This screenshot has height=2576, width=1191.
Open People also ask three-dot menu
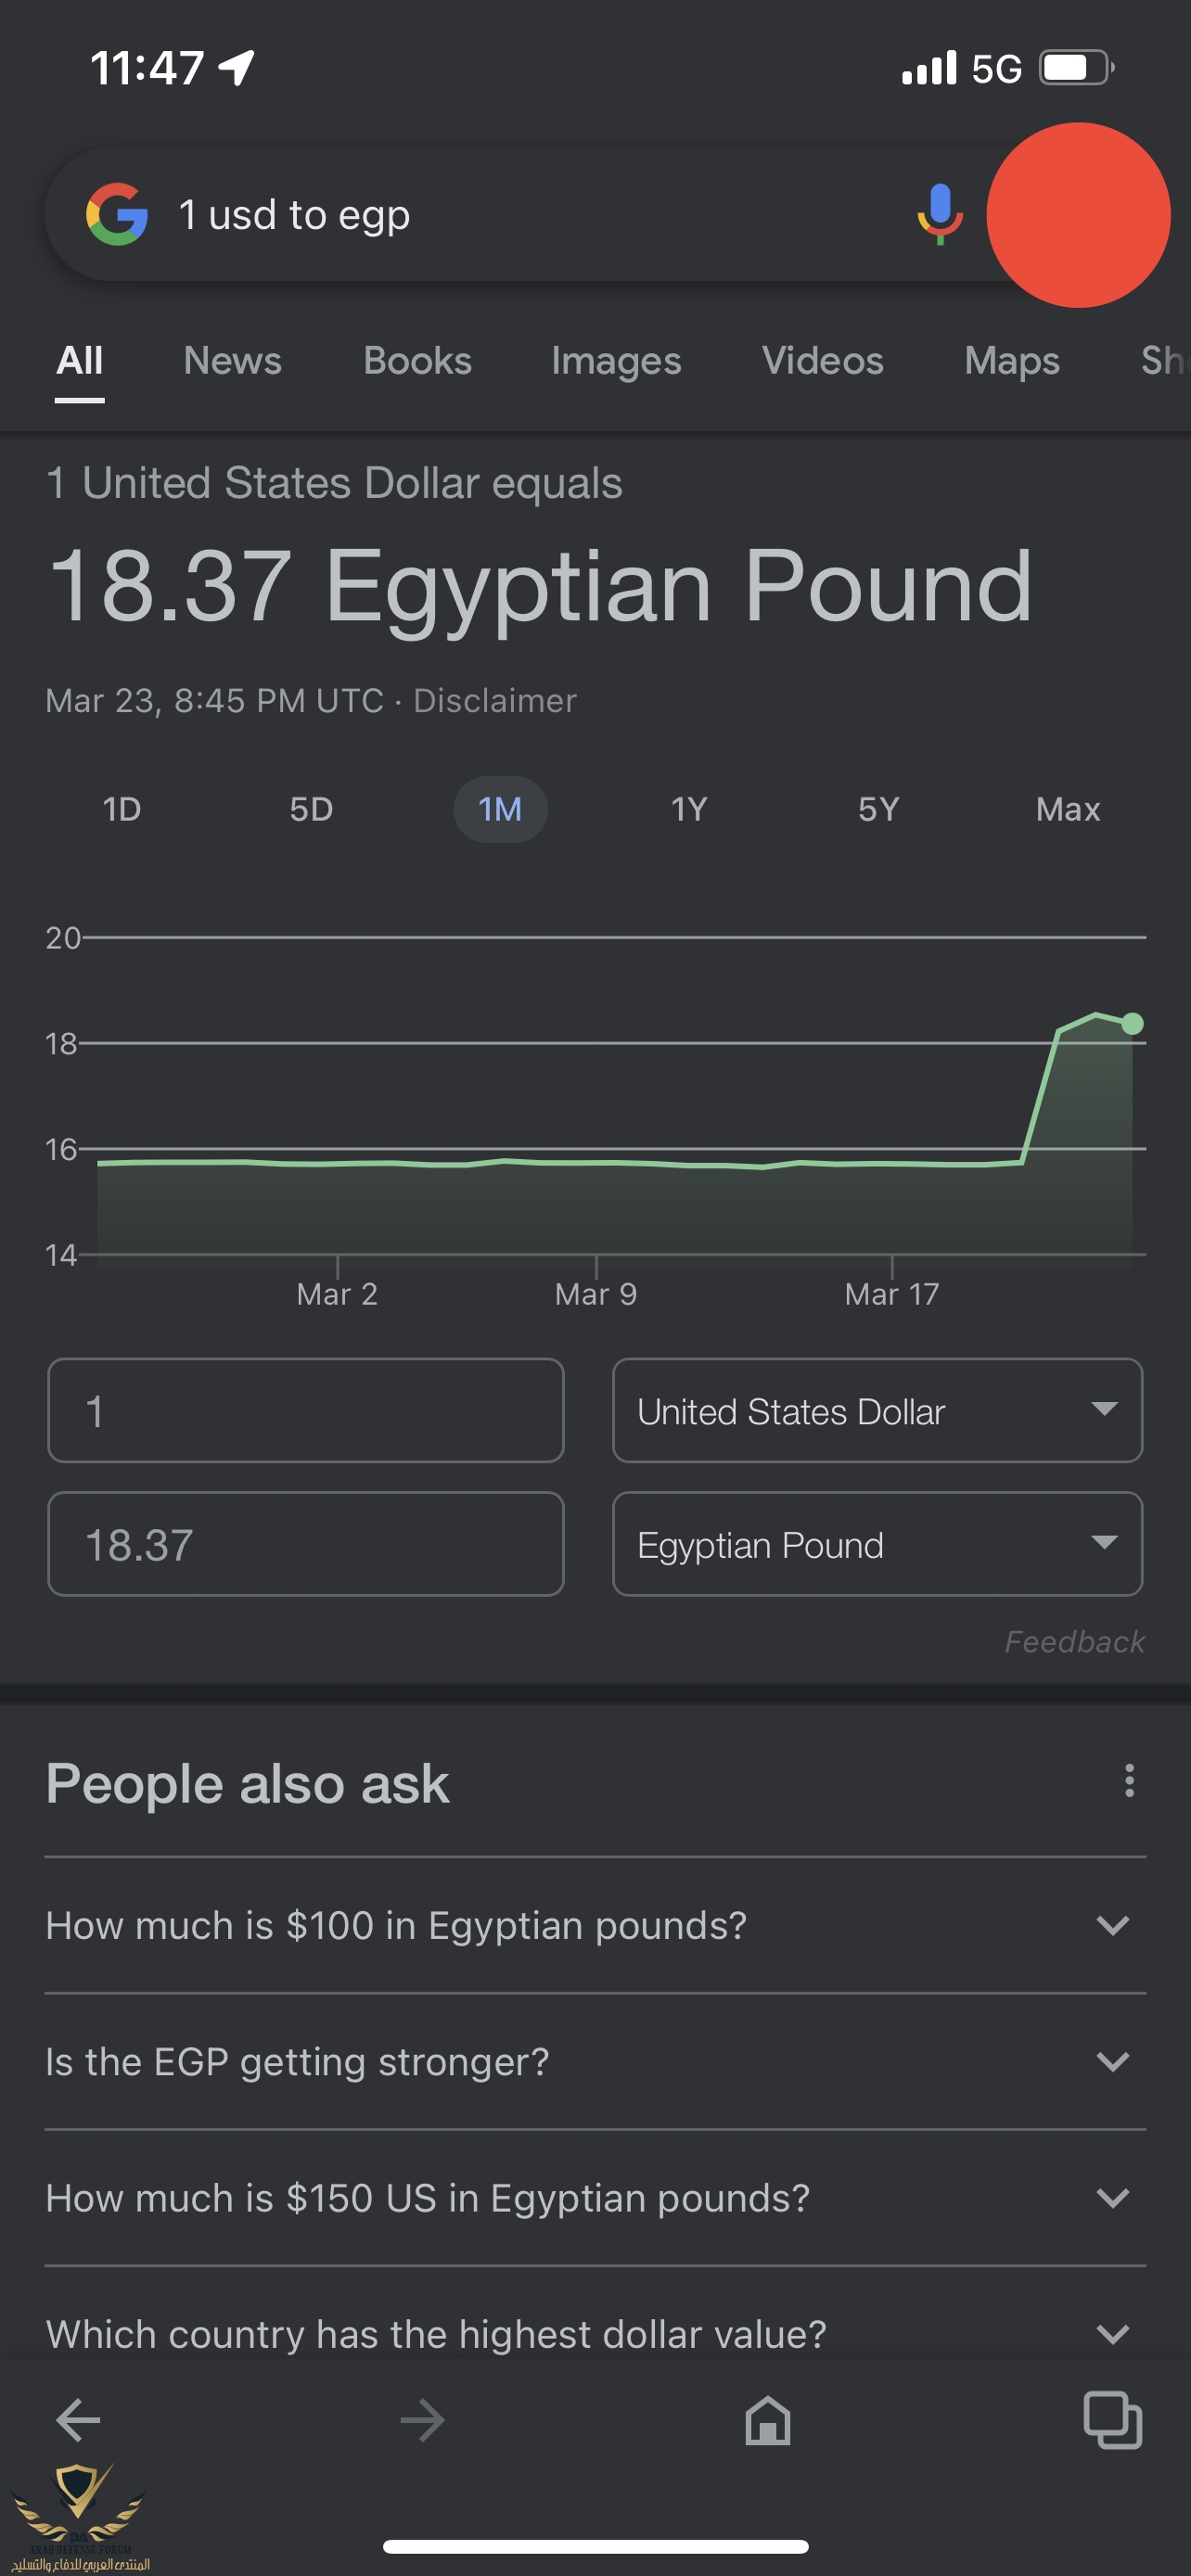click(x=1129, y=1781)
